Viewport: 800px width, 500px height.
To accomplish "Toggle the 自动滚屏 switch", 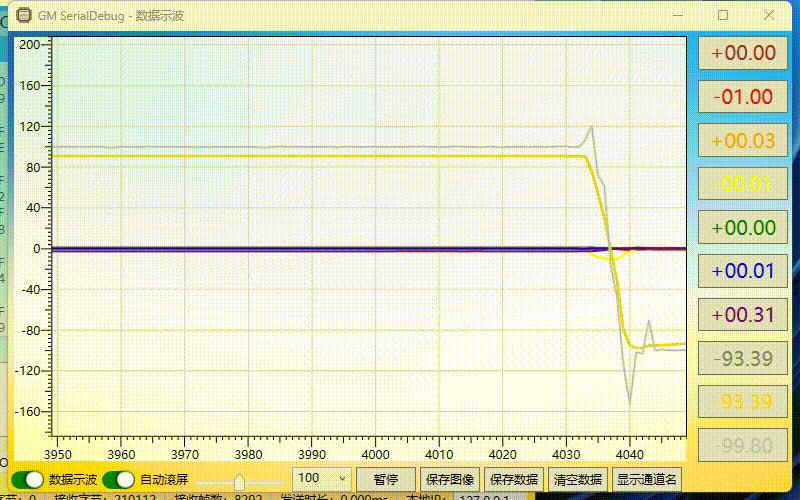I will tap(118, 480).
